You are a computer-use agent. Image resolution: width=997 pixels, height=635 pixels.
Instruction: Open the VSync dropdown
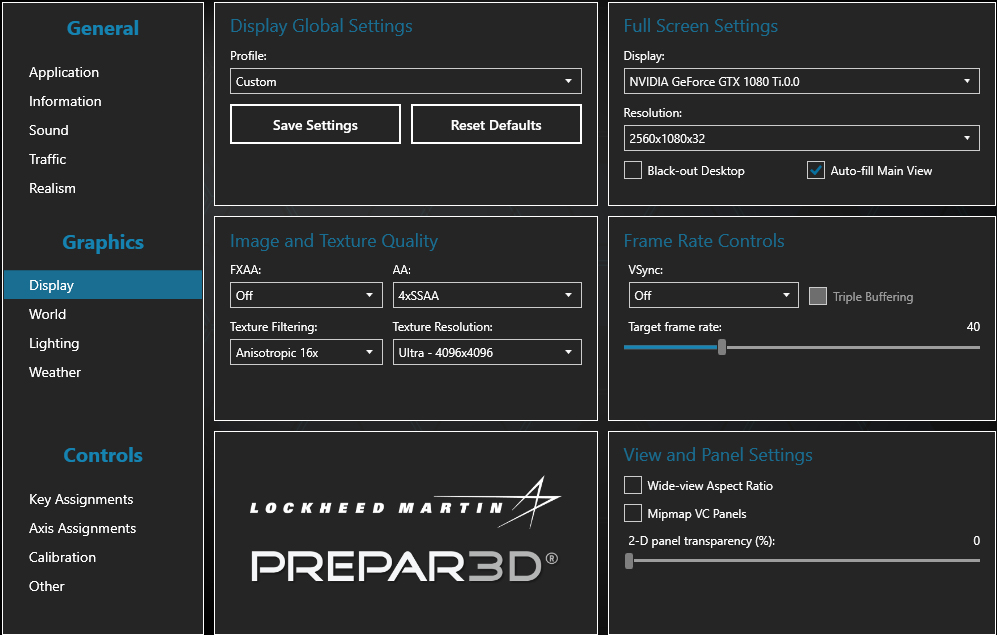click(x=713, y=295)
